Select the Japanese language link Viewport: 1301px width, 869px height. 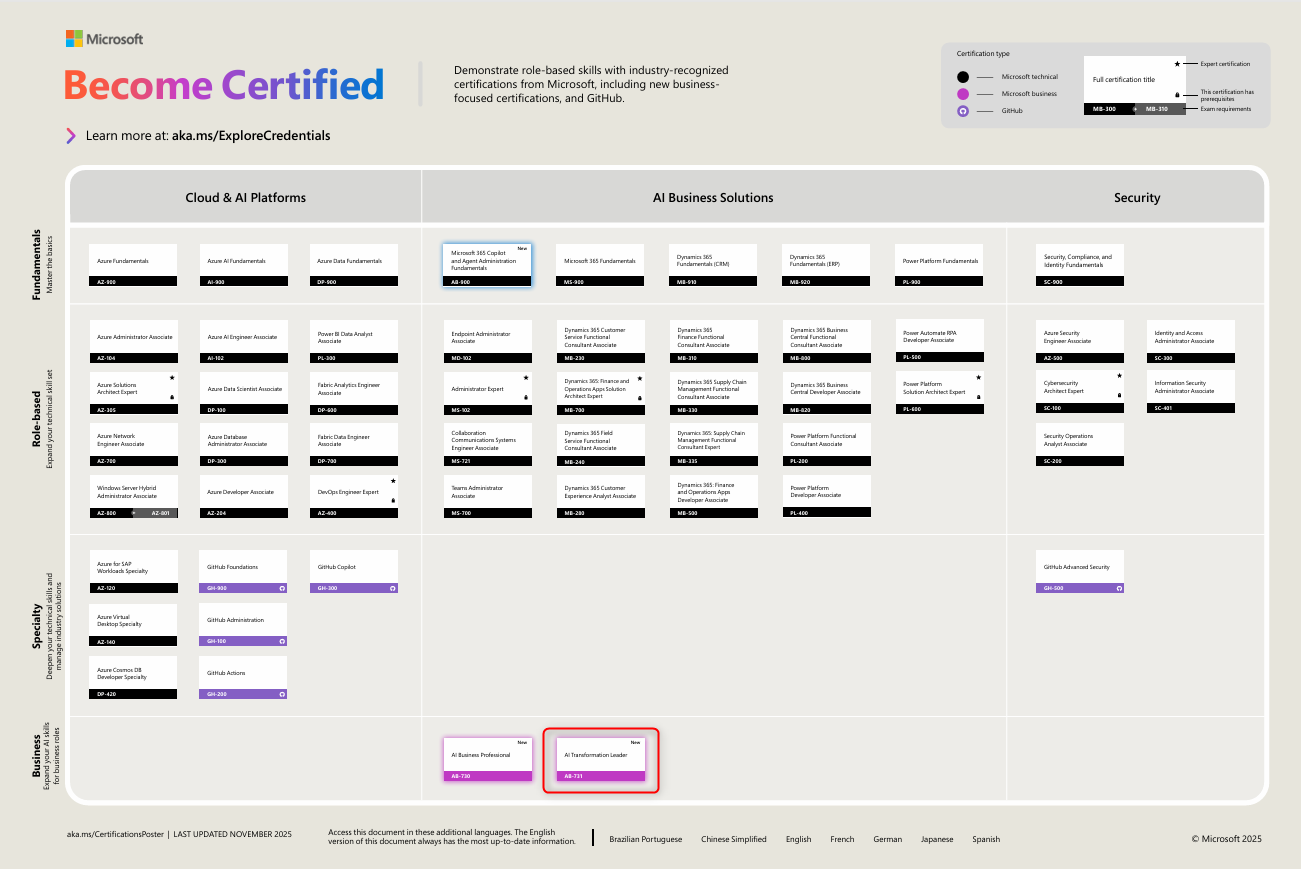tap(937, 839)
